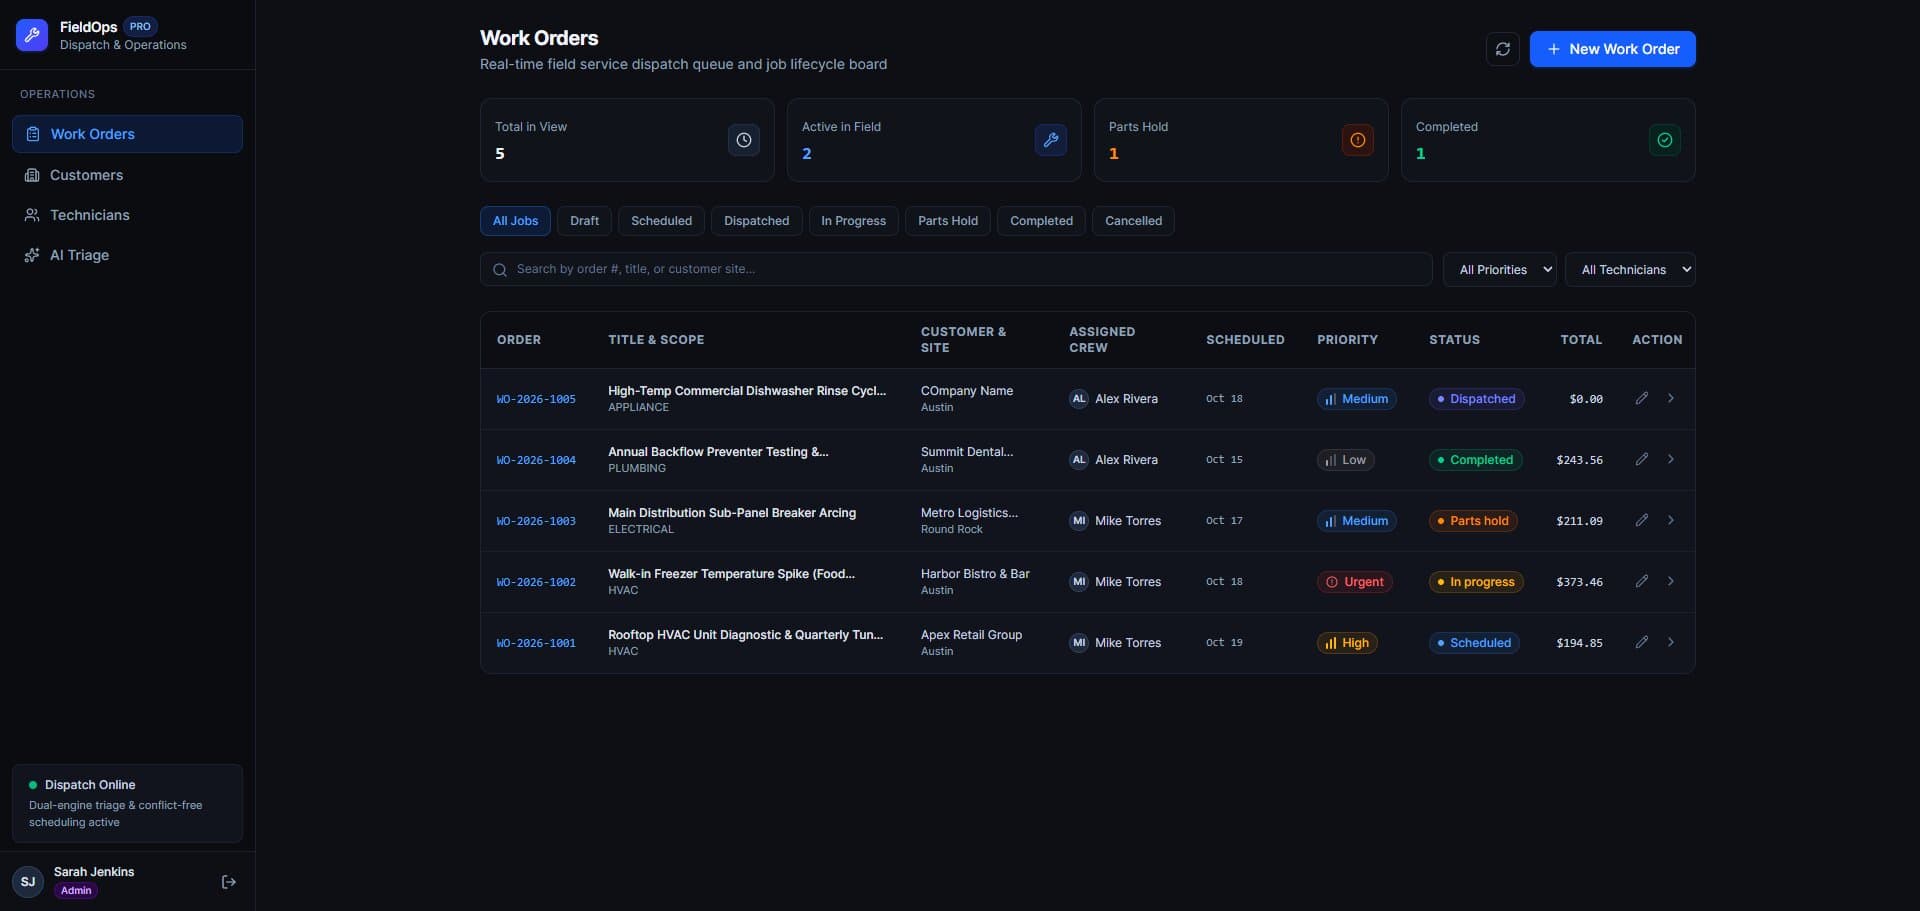Click the alert icon in Parts Hold card
The width and height of the screenshot is (1920, 911).
1358,140
